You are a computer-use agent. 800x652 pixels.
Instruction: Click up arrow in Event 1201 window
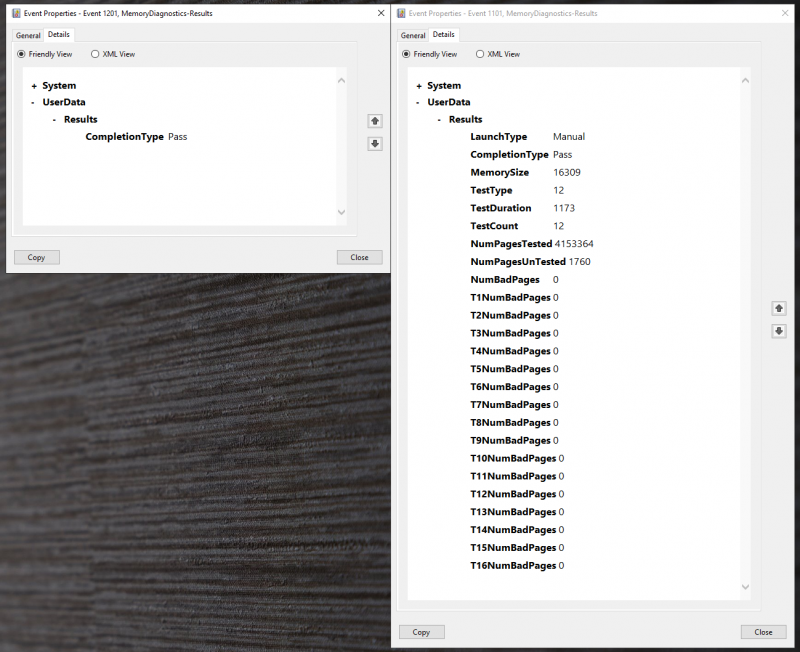(x=375, y=121)
